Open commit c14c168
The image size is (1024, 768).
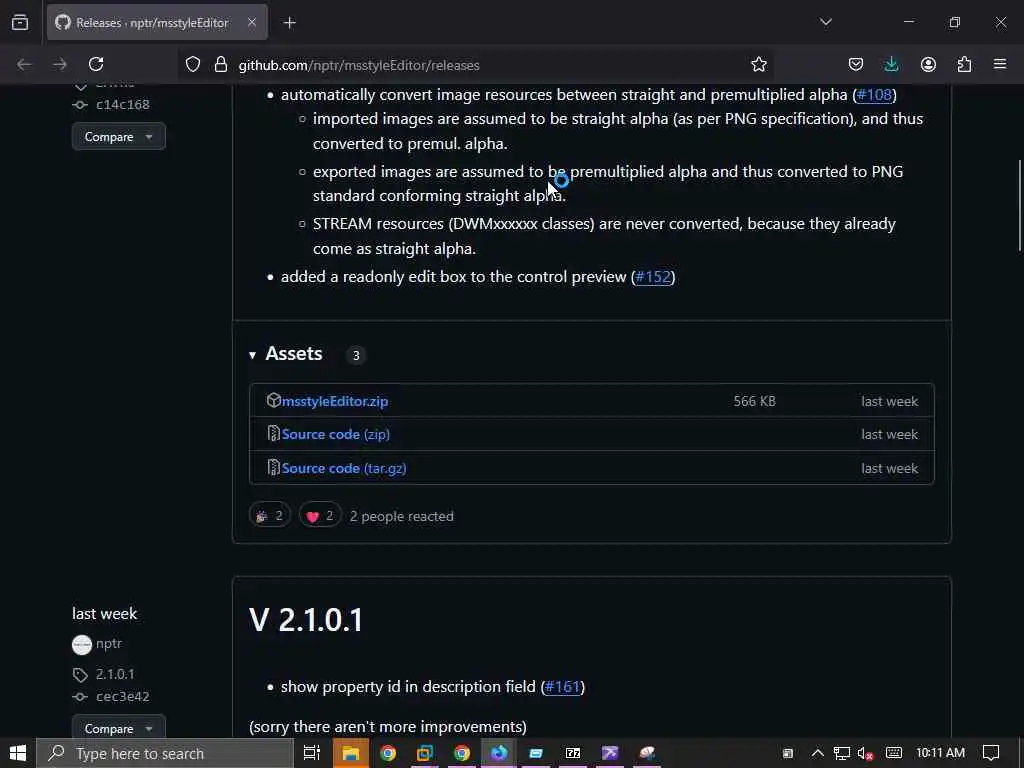122,104
